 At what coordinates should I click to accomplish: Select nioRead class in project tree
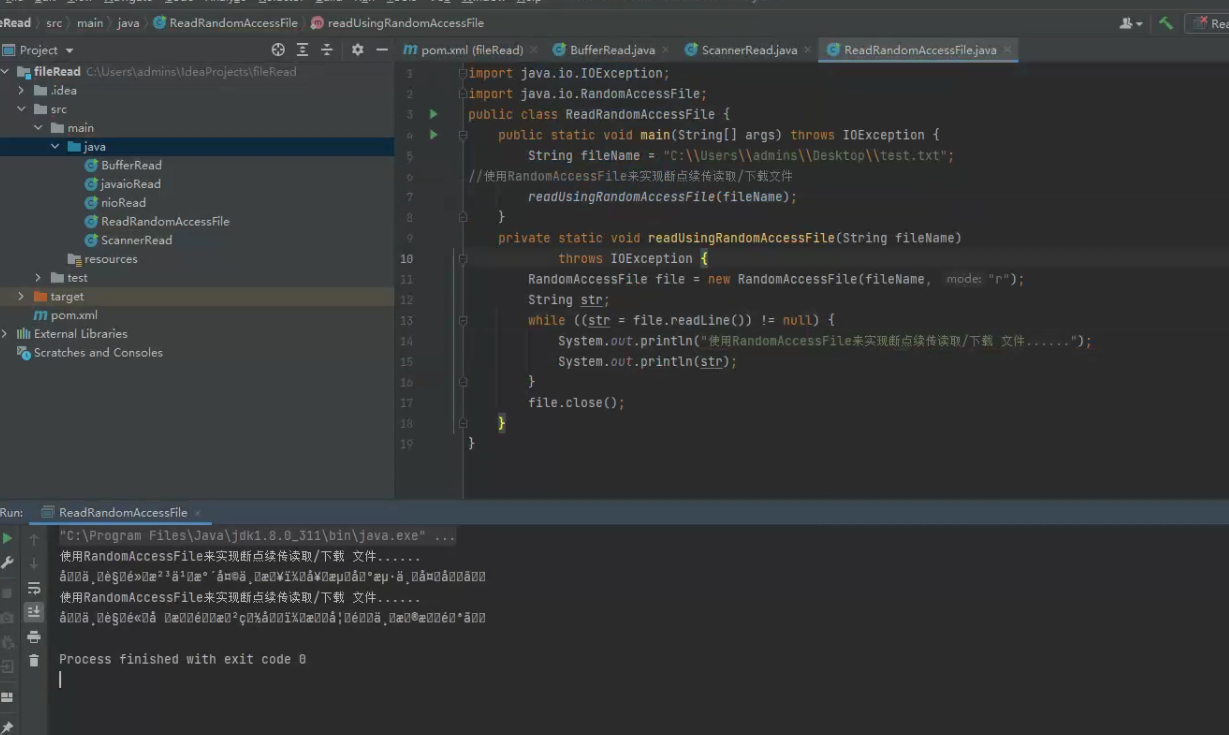pyautogui.click(x=123, y=203)
